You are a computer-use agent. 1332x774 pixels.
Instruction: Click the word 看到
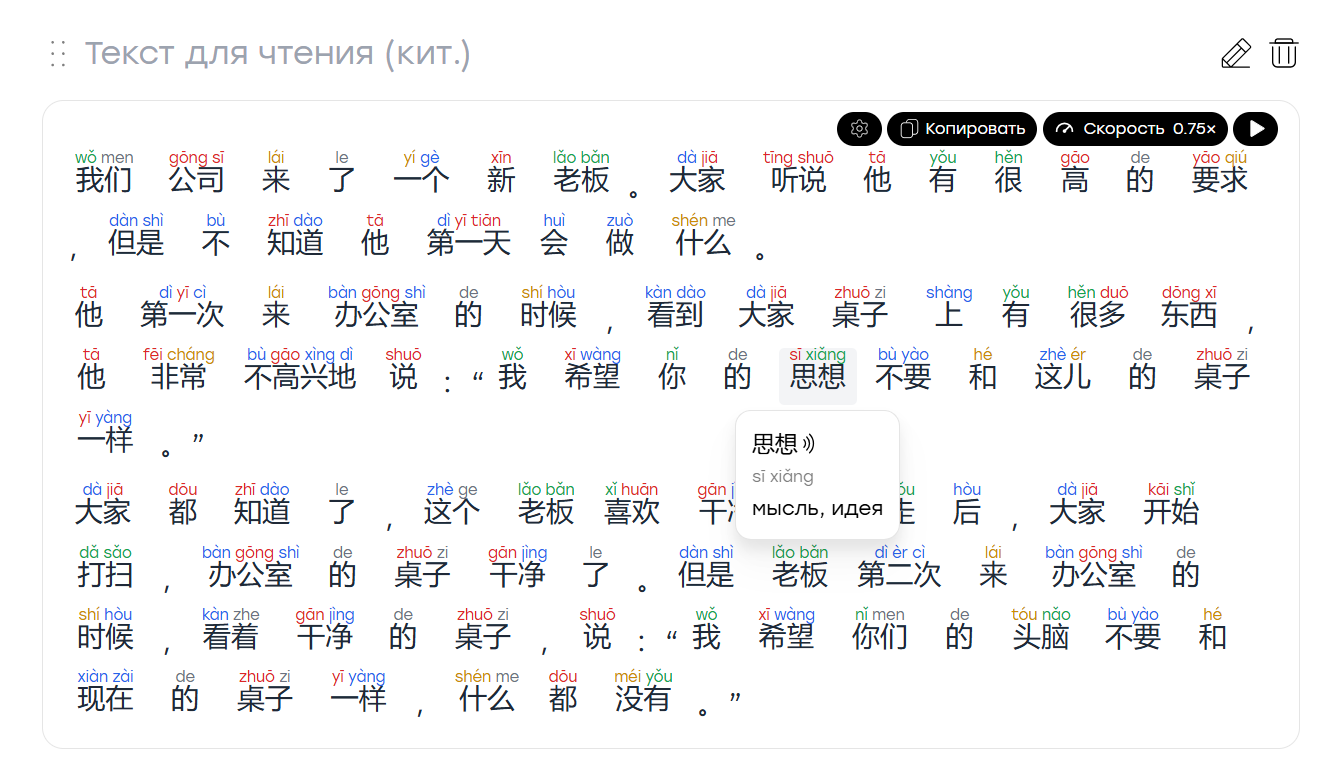pos(675,315)
